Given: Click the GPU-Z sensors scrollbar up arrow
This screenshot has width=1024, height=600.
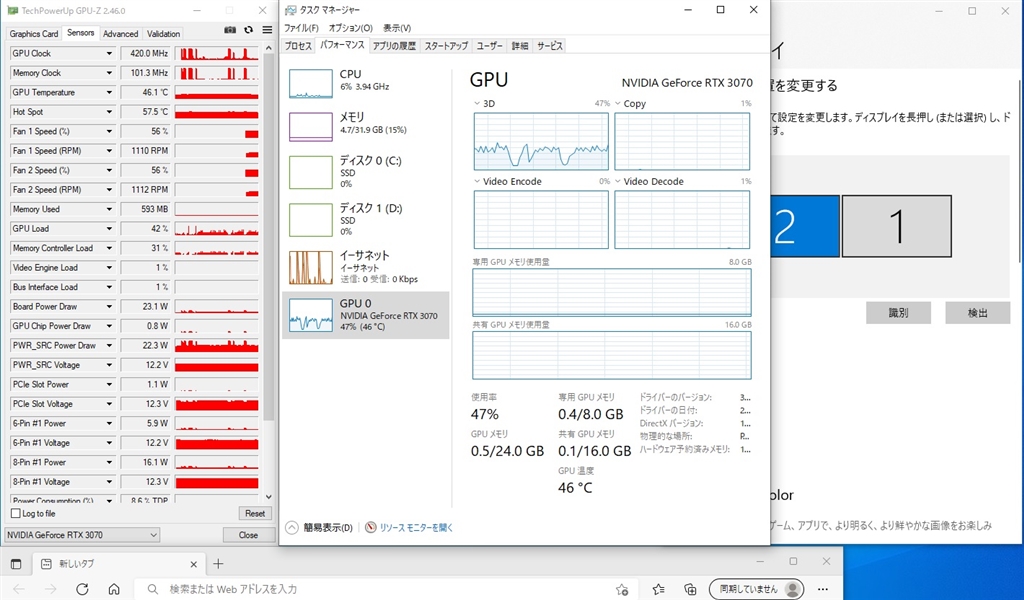Looking at the screenshot, I should click(x=268, y=49).
